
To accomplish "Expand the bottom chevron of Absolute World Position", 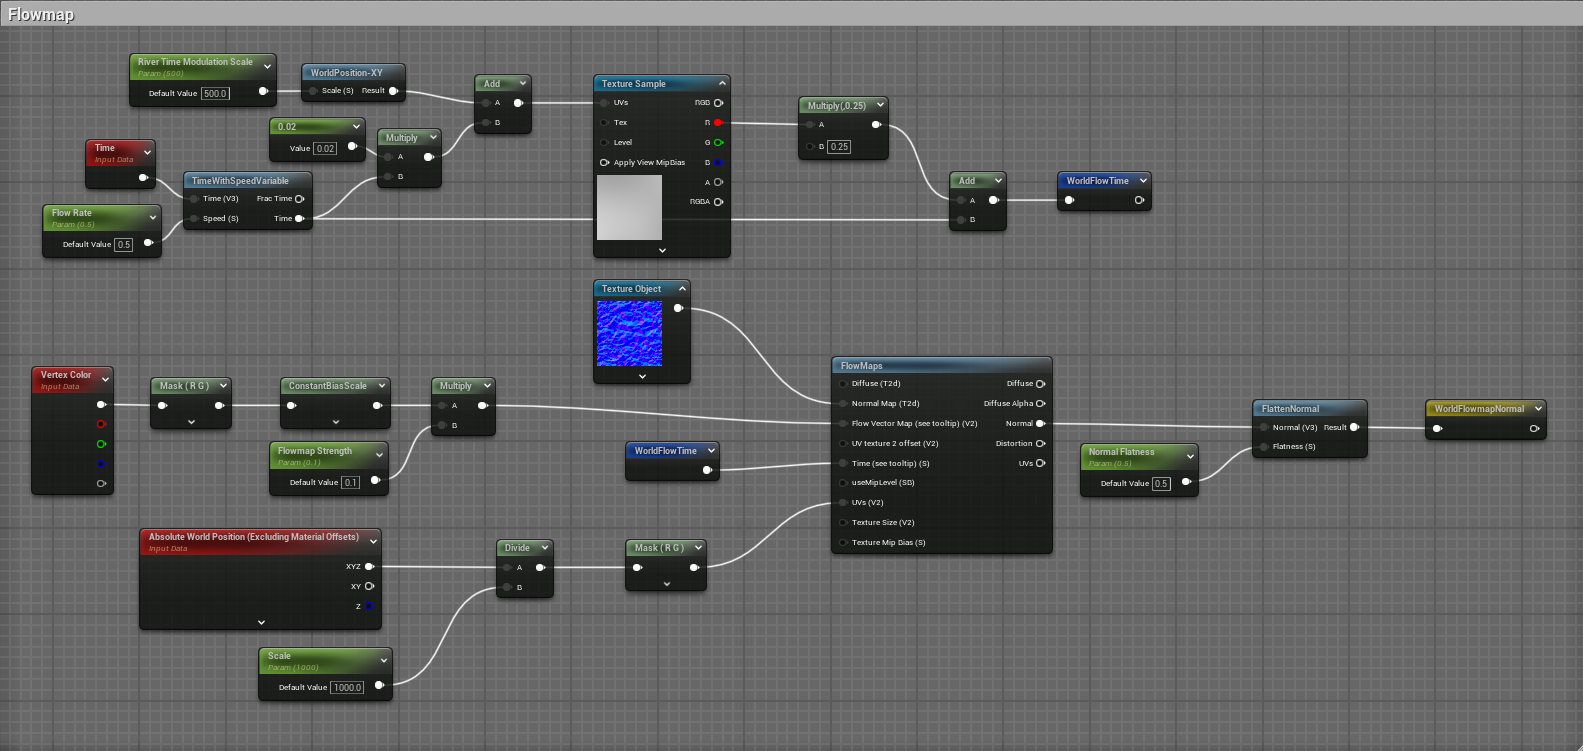I will (261, 622).
